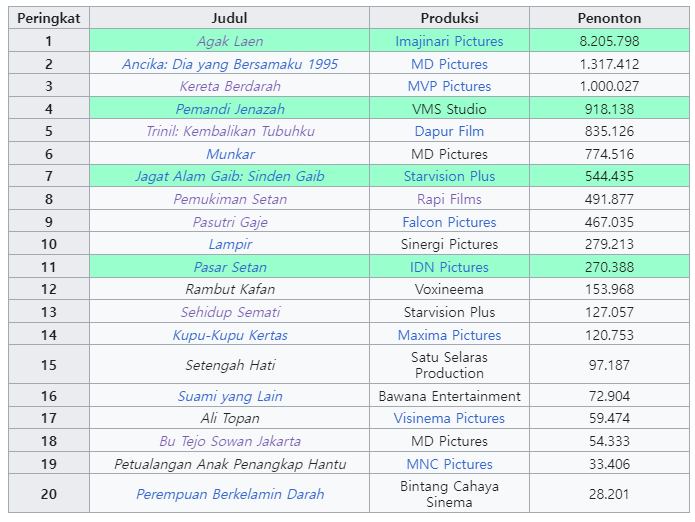Select viewer count 918.138
The height and width of the screenshot is (522, 695).
[609, 109]
